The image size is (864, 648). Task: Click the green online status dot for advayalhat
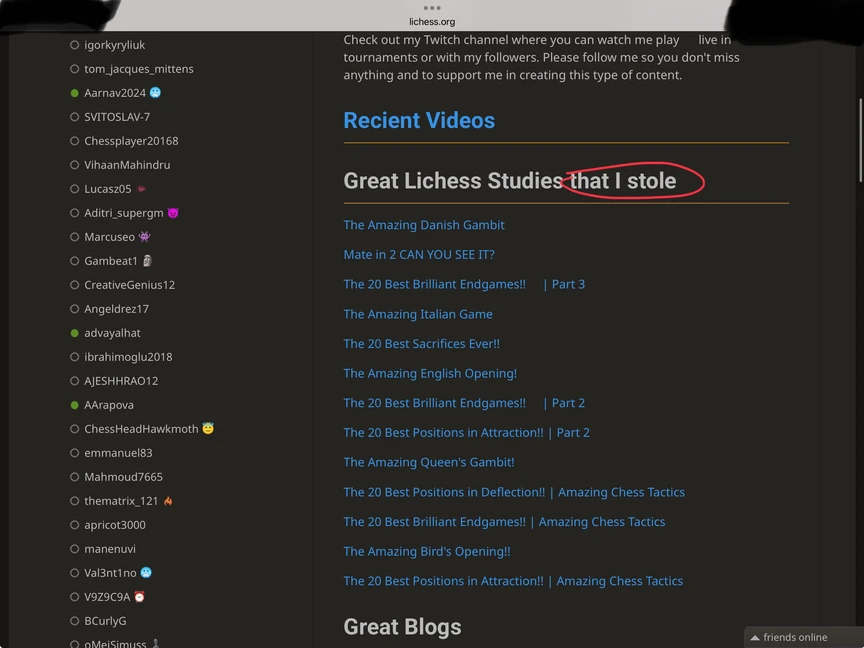pyautogui.click(x=75, y=333)
